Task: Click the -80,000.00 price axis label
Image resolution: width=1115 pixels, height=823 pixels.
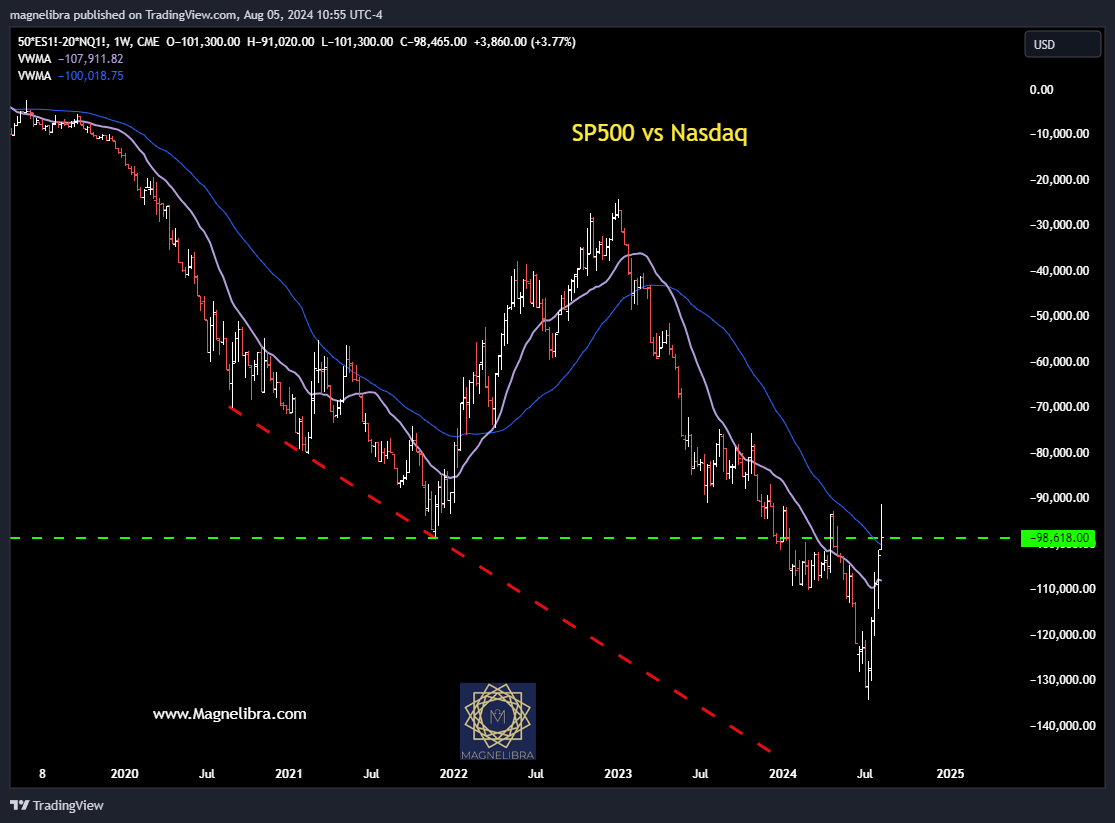Action: tap(1060, 452)
